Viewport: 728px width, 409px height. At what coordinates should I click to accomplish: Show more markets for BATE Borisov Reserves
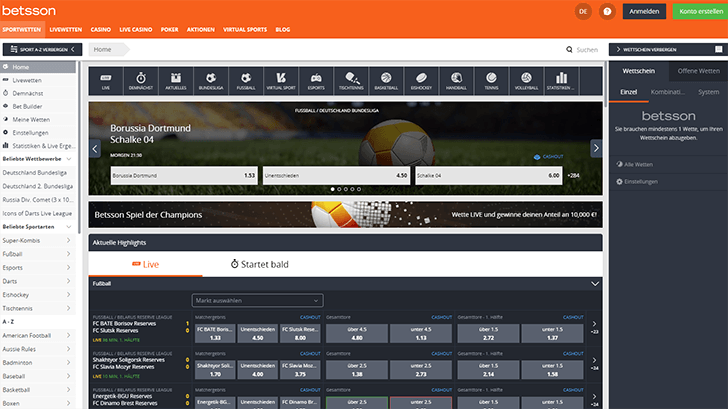594,327
